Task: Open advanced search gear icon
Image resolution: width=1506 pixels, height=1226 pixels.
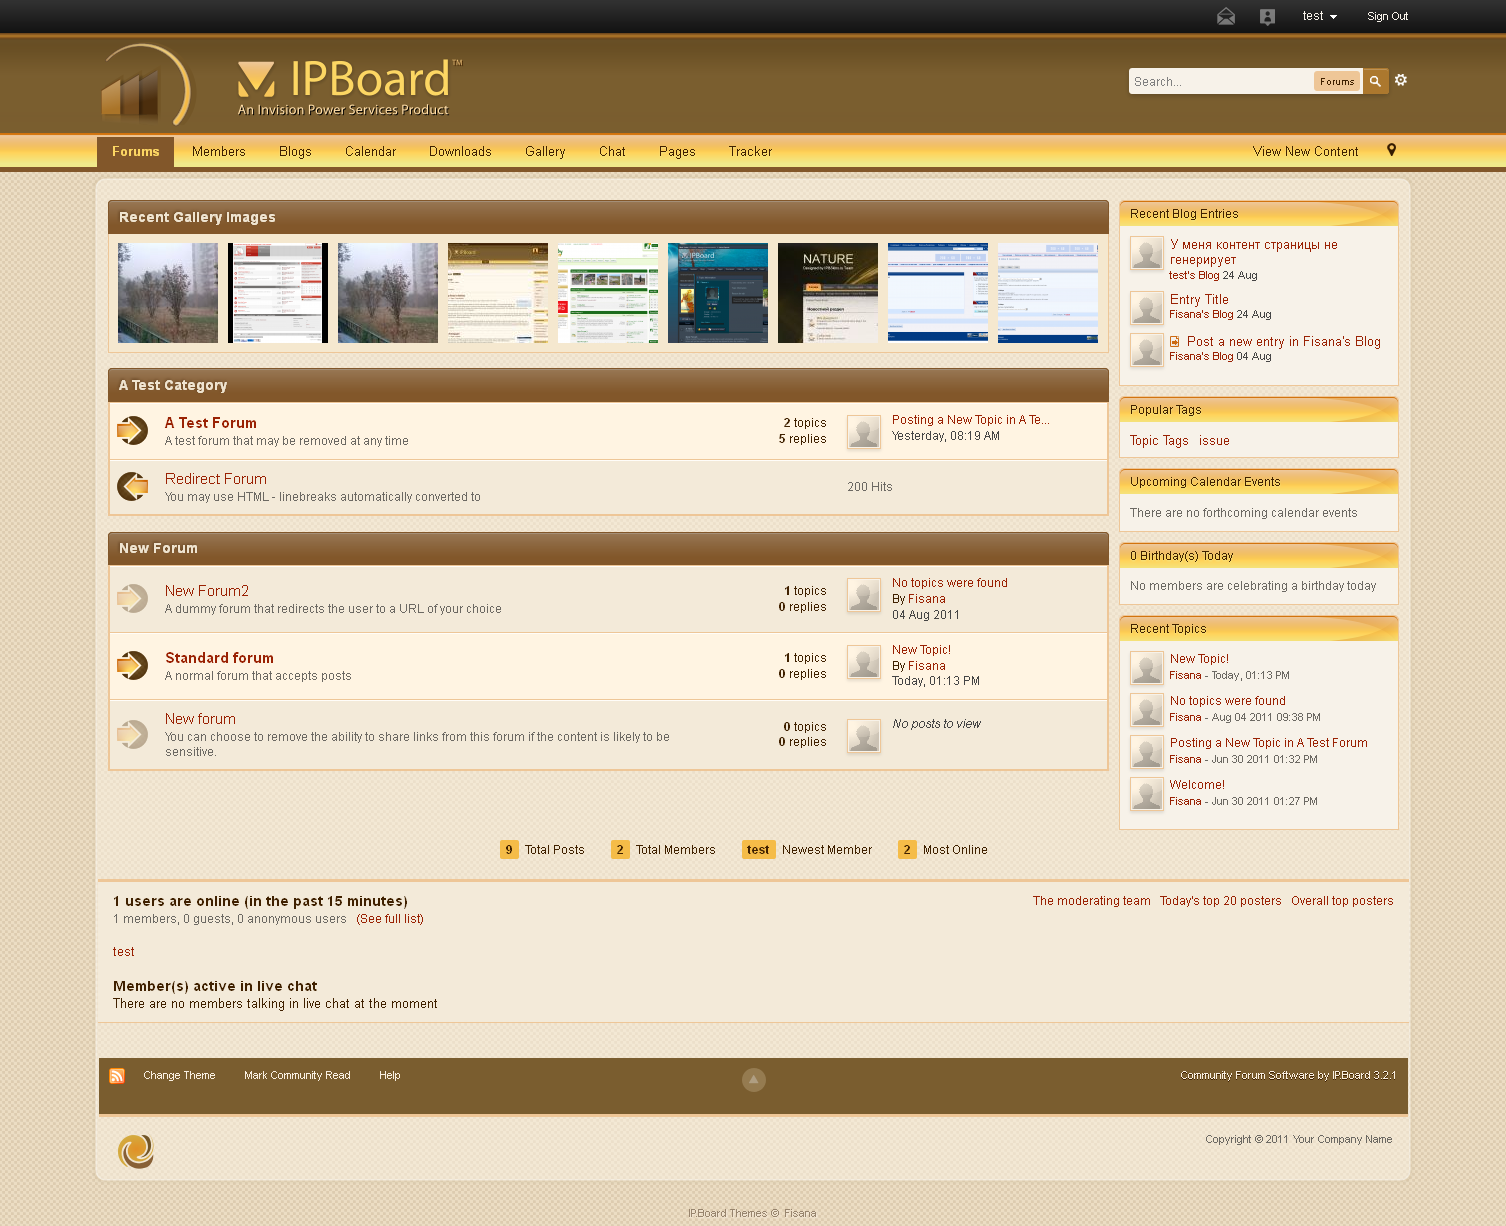Action: pyautogui.click(x=1401, y=80)
